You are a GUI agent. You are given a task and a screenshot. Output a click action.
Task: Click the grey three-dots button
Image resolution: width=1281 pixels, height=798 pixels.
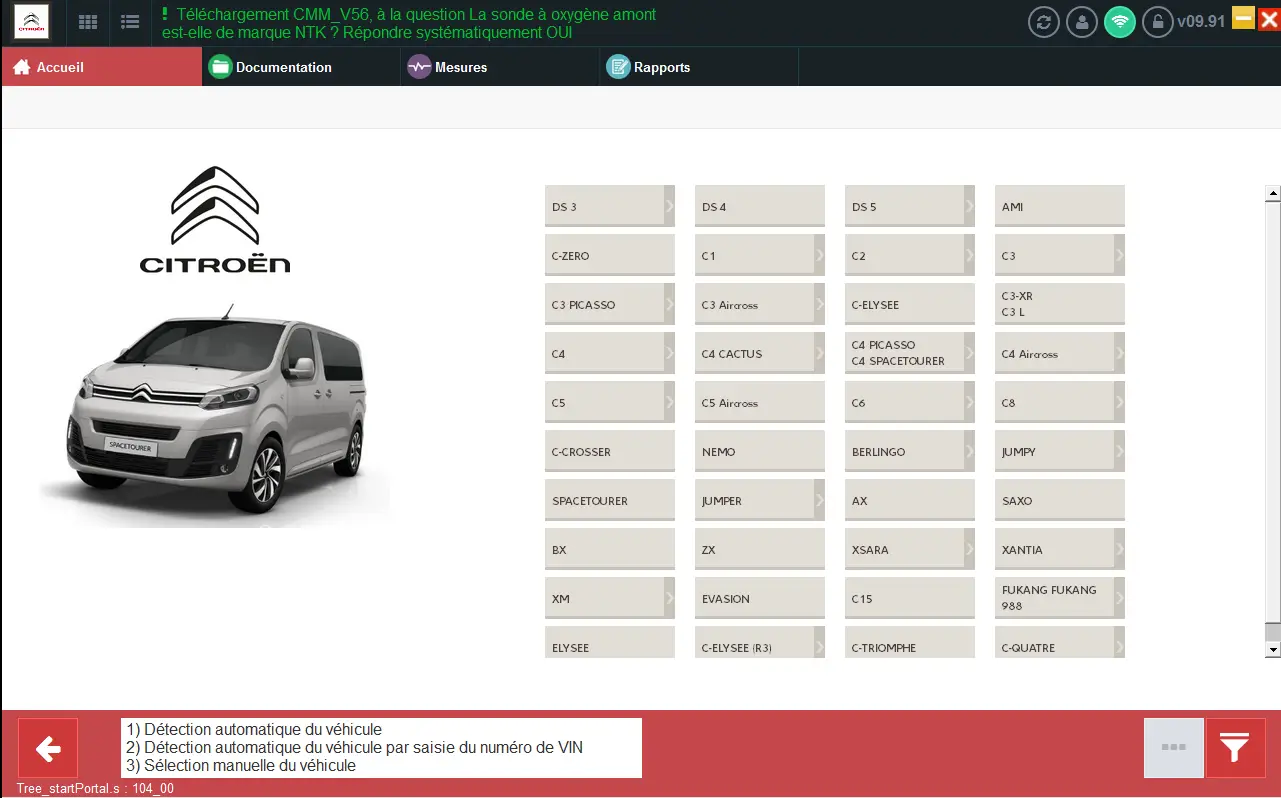click(1173, 747)
